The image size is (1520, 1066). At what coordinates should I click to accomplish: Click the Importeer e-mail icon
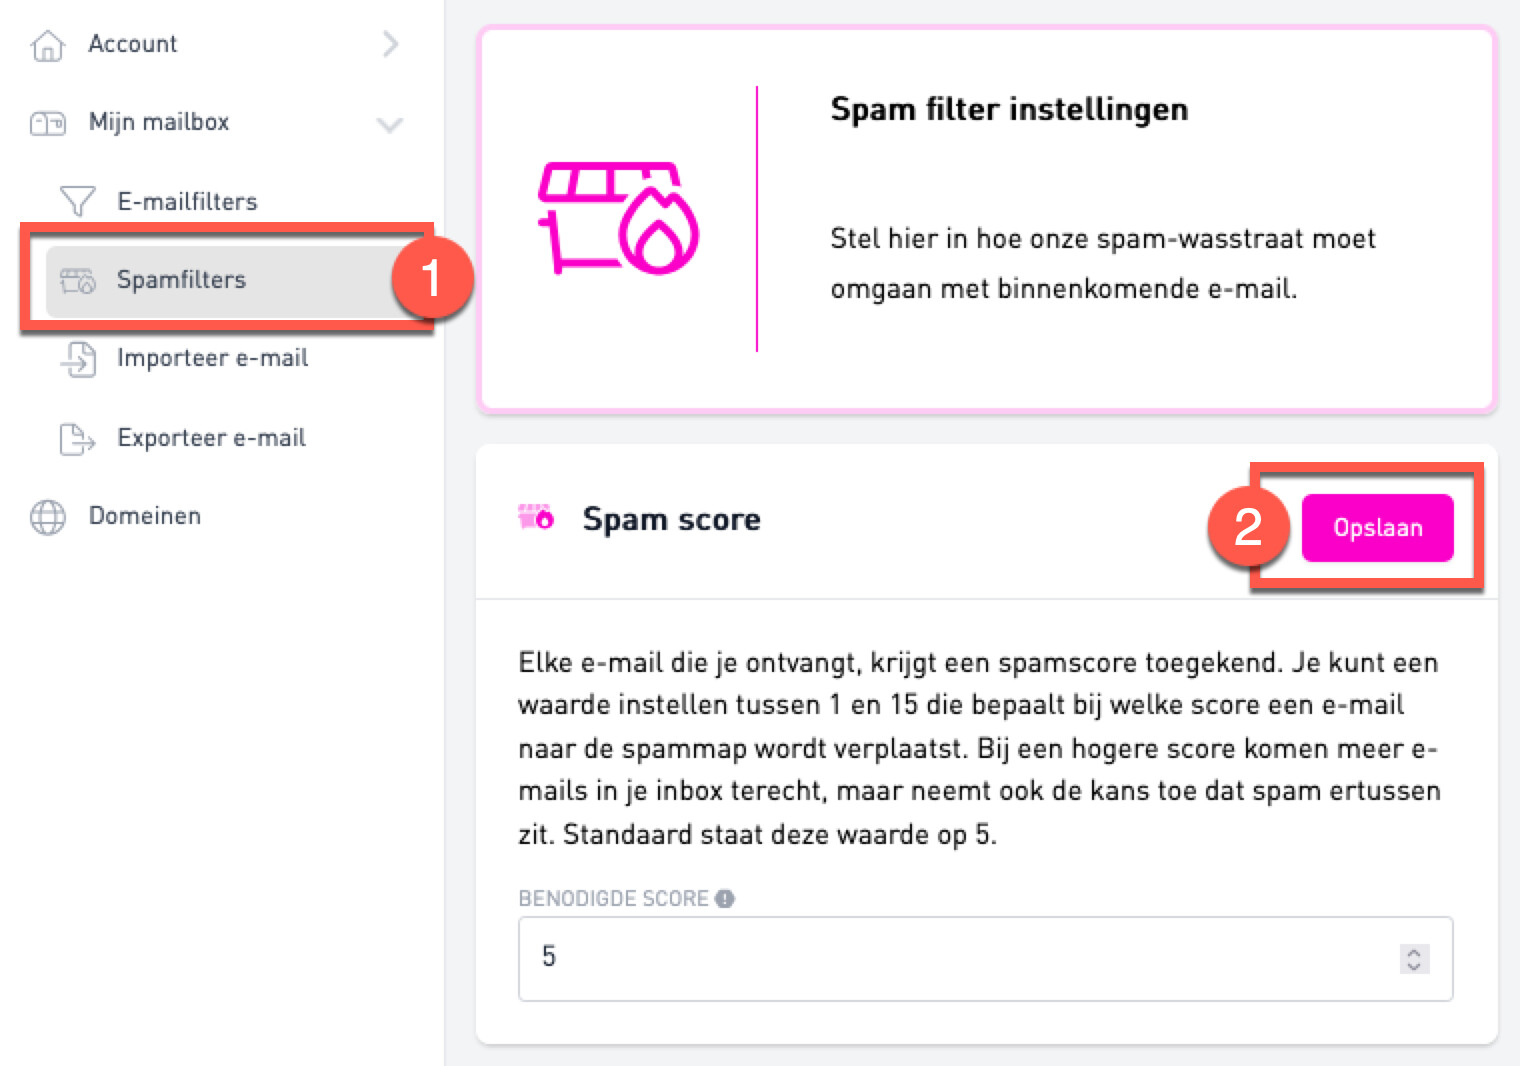coord(78,359)
